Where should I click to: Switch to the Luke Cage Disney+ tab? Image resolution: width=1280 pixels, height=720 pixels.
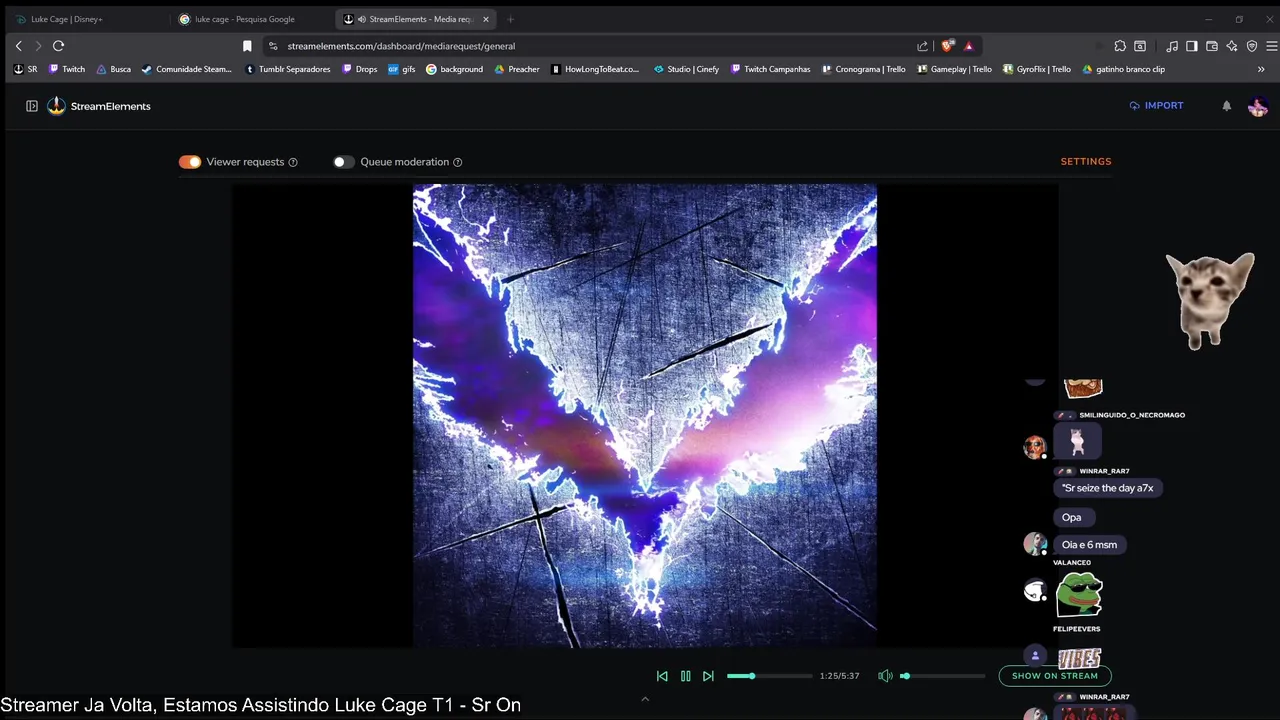(x=88, y=19)
